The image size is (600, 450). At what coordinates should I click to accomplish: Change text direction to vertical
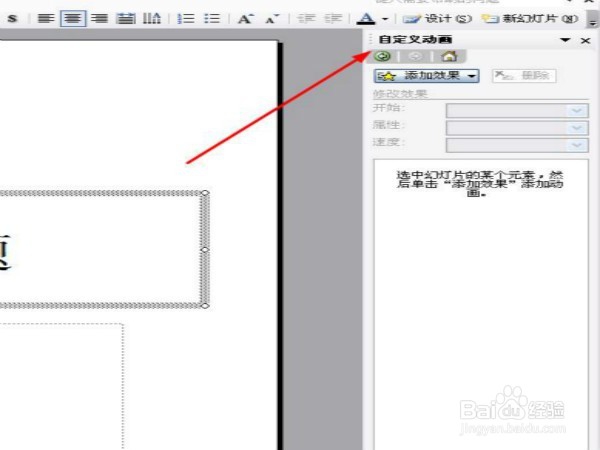[152, 18]
